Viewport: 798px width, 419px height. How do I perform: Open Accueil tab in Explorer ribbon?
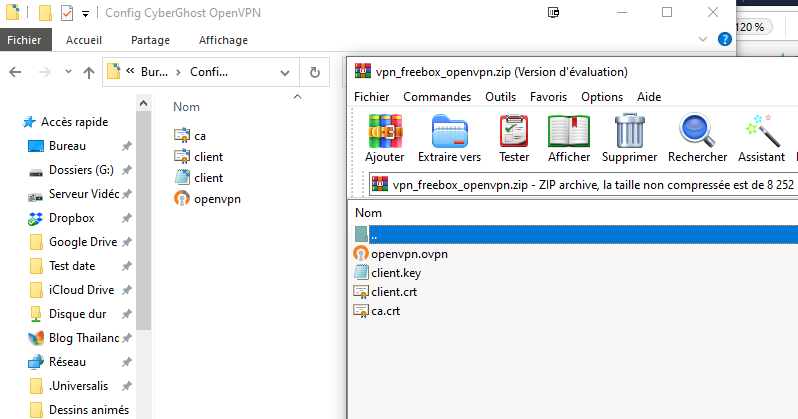(83, 40)
